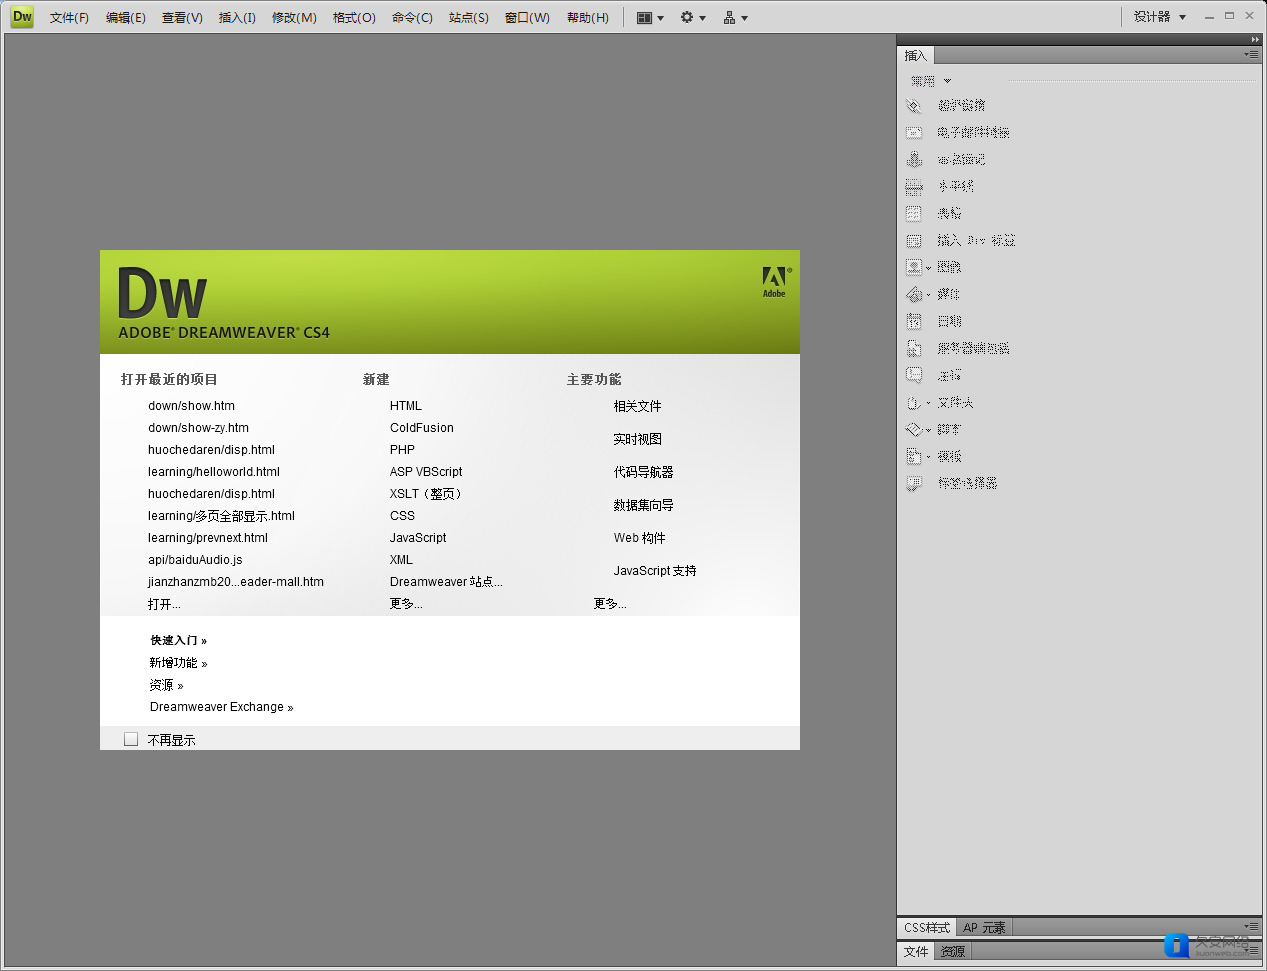Open the 设计器 workspace dropdown

pos(1160,17)
